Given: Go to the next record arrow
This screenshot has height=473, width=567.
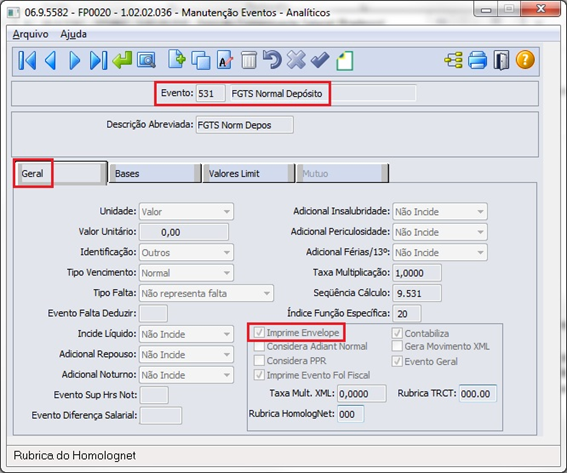Looking at the screenshot, I should coord(74,60).
